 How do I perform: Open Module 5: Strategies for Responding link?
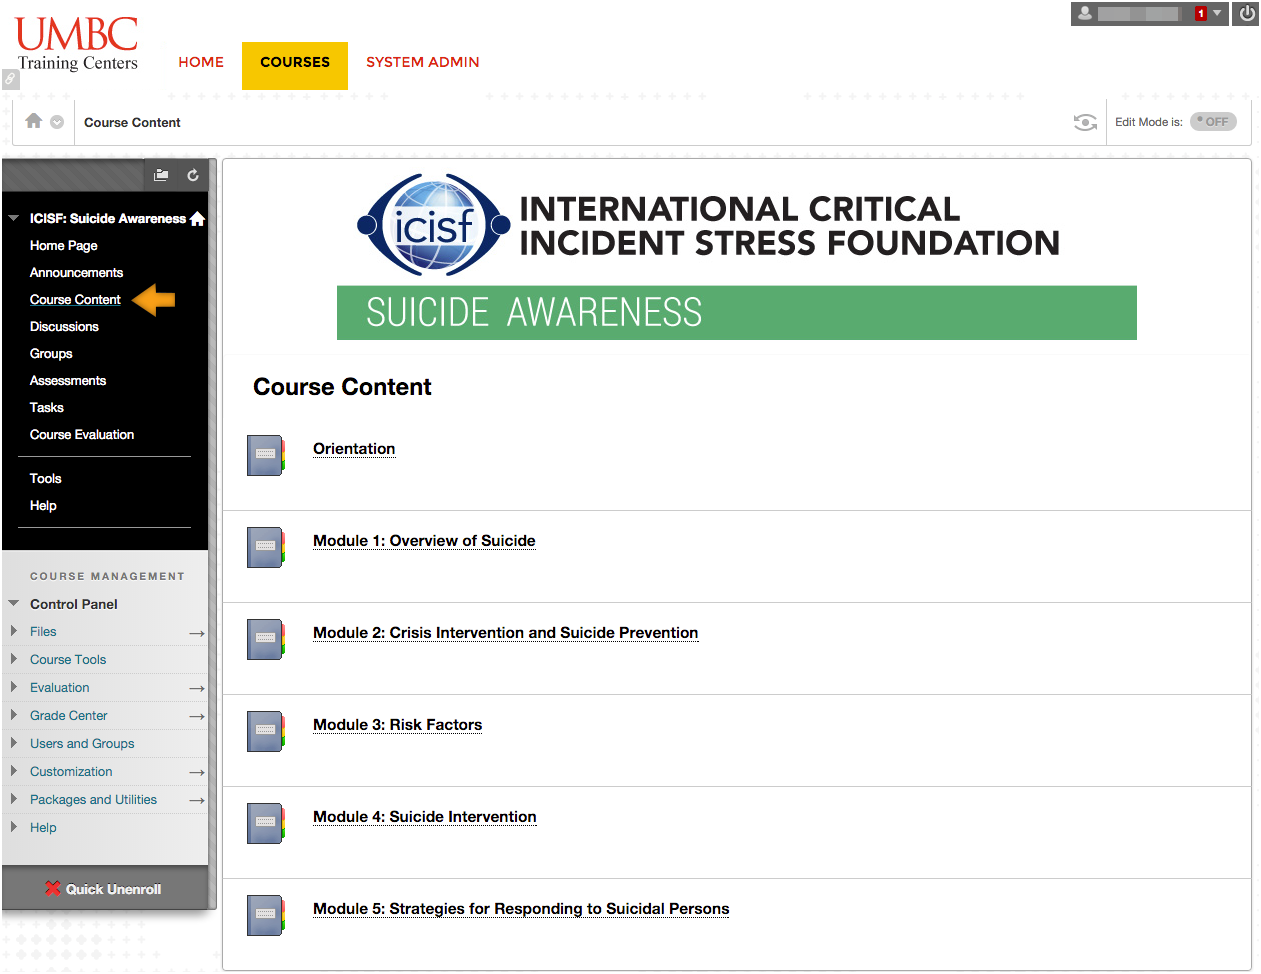tap(521, 908)
